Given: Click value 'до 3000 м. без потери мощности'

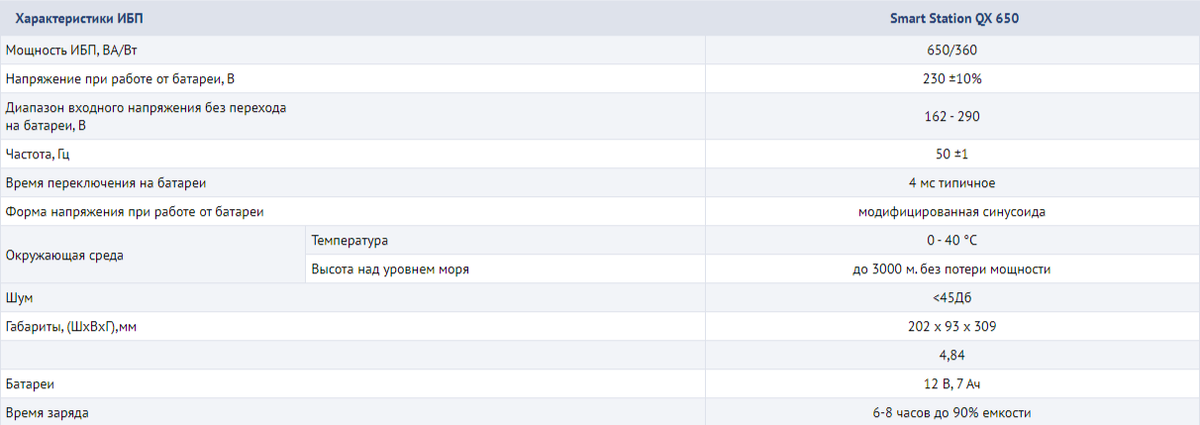Looking at the screenshot, I should point(952,269).
